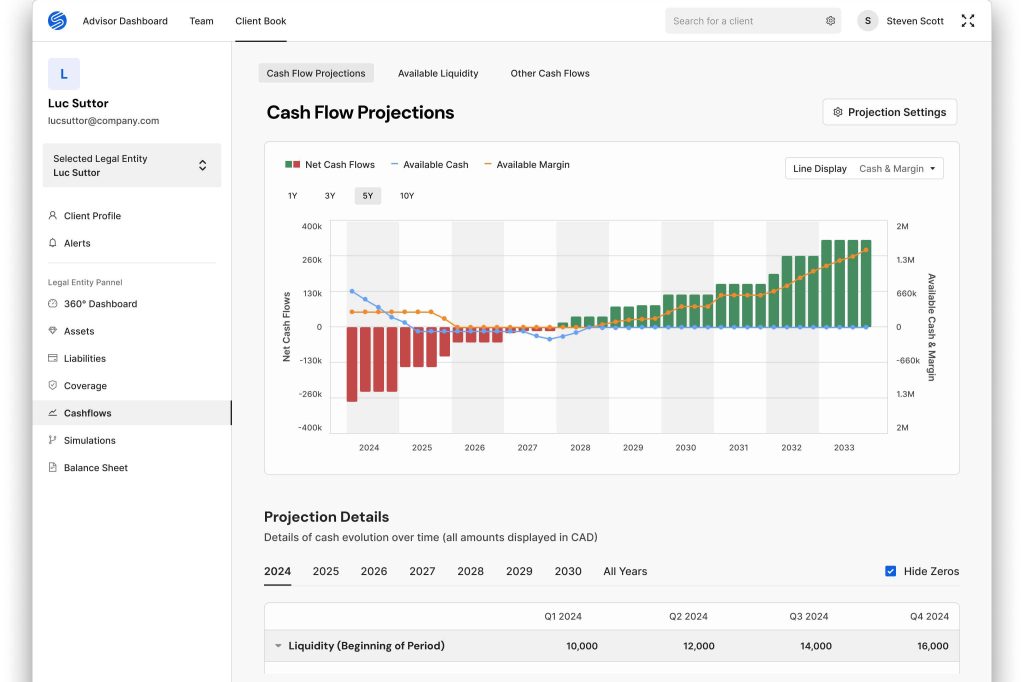Open Projection Settings
The image size is (1024, 682).
(x=889, y=112)
